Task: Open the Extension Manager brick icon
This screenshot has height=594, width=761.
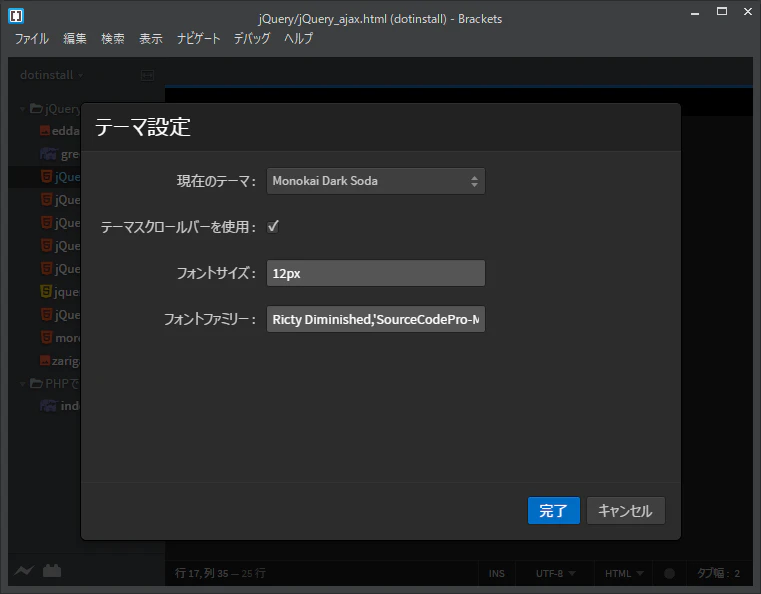Action: click(x=52, y=571)
